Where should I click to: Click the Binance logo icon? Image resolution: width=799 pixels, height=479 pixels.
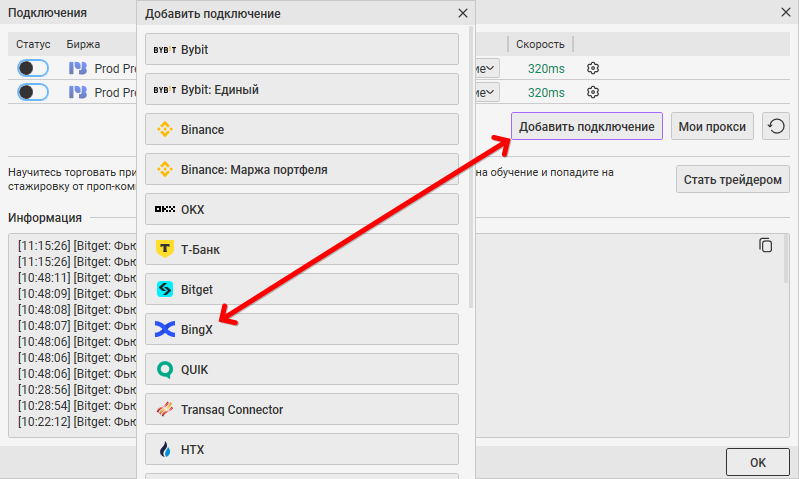point(165,130)
